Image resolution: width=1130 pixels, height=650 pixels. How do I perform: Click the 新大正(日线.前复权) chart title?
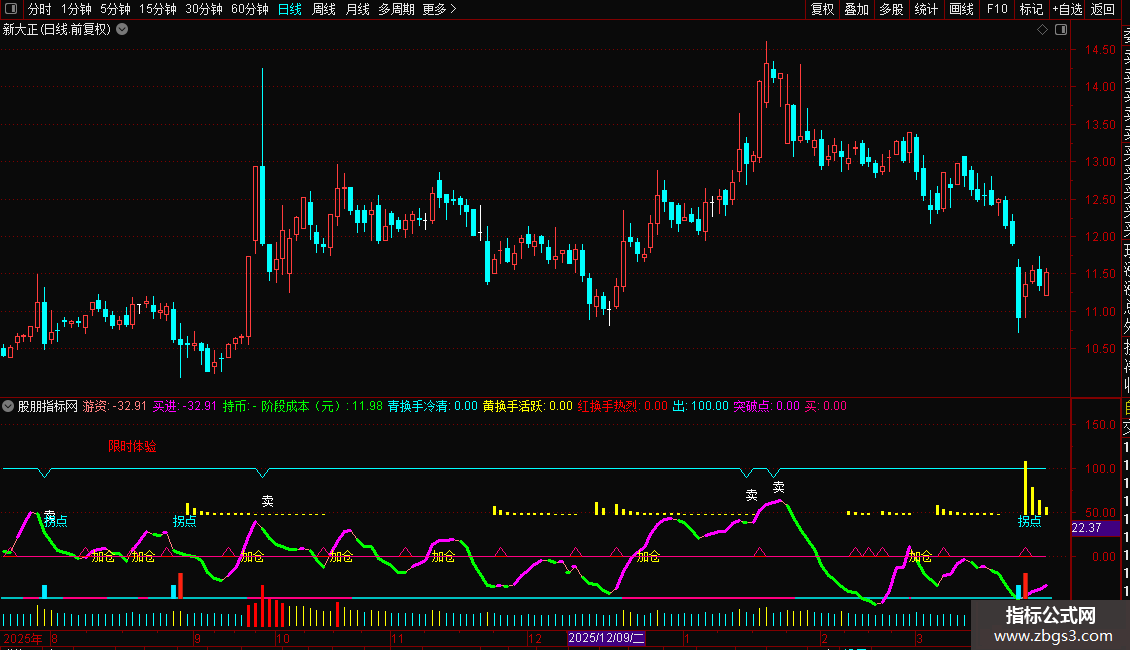coord(57,30)
